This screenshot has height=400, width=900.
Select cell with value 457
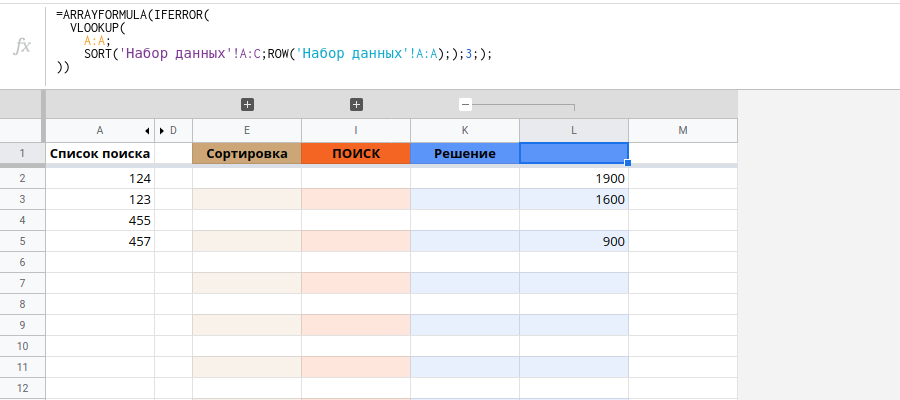(100, 241)
